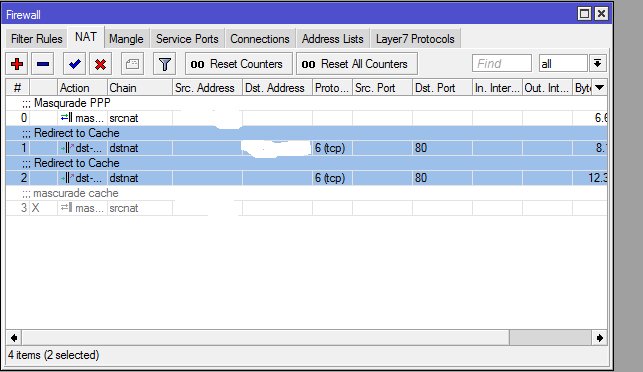Viewport: 643px width, 372px height.
Task: Focus the Find search field
Action: click(x=502, y=64)
